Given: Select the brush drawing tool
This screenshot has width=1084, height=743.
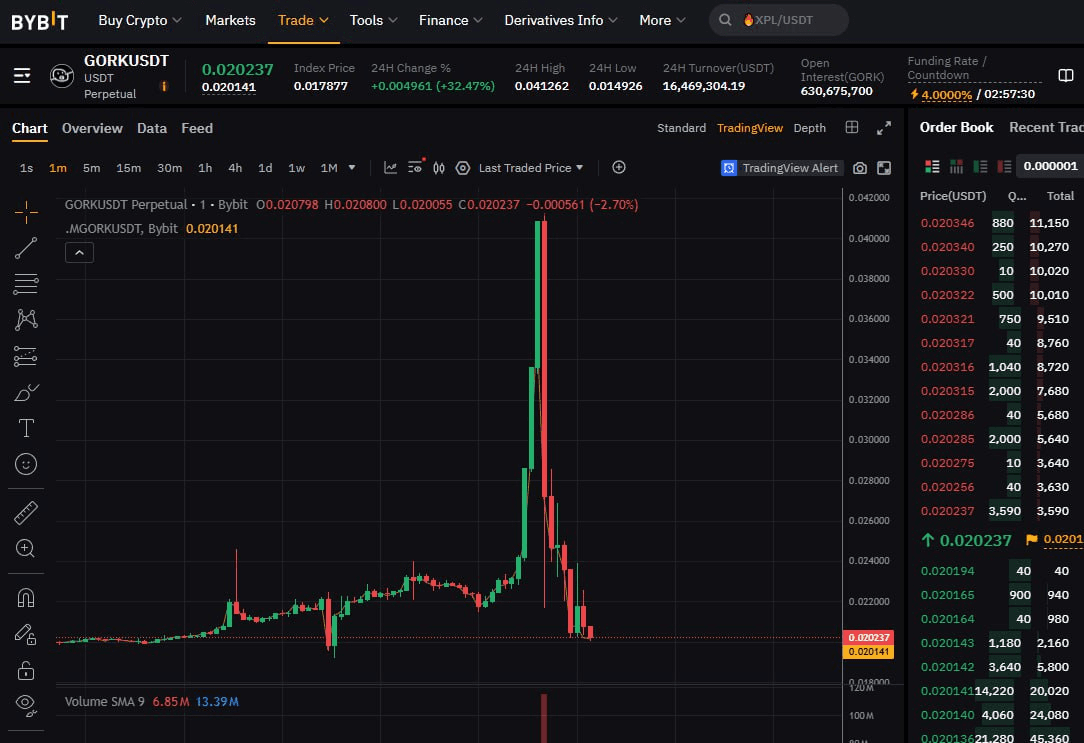Looking at the screenshot, I should click(x=26, y=392).
